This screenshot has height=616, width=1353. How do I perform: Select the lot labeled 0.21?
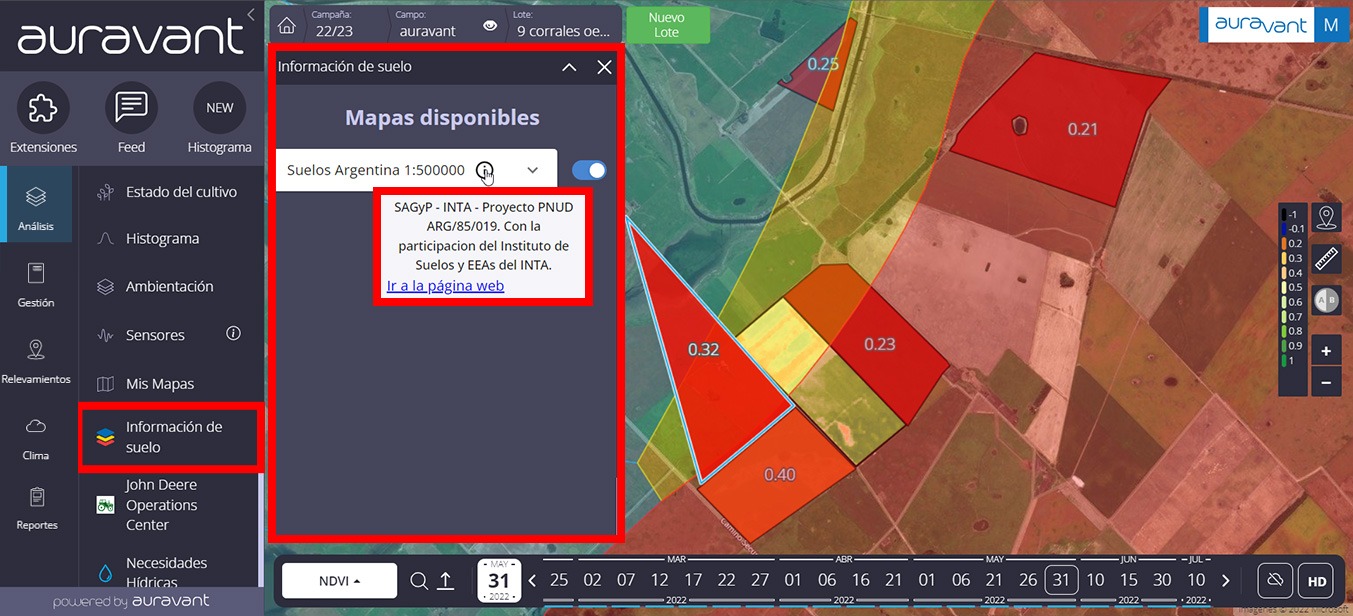[1083, 129]
